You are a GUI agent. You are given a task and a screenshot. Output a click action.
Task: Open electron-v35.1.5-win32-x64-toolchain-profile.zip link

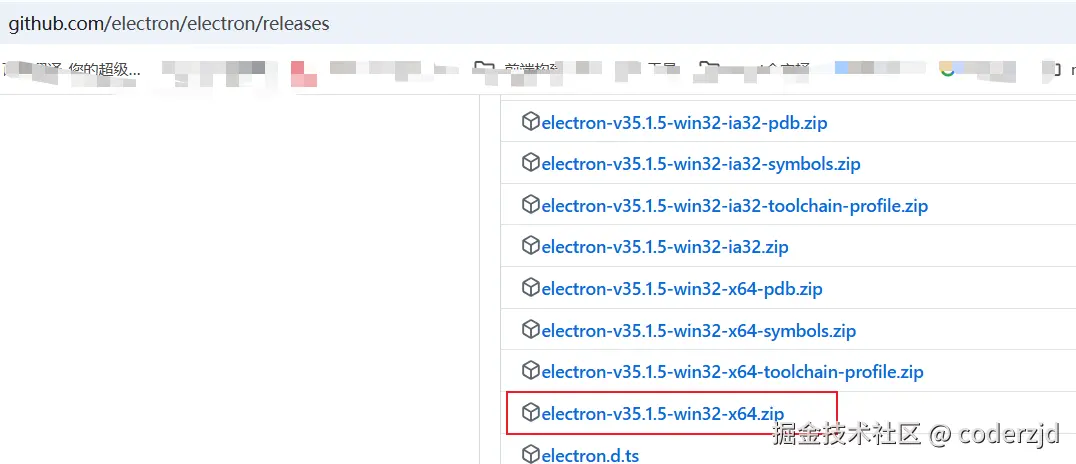(732, 372)
